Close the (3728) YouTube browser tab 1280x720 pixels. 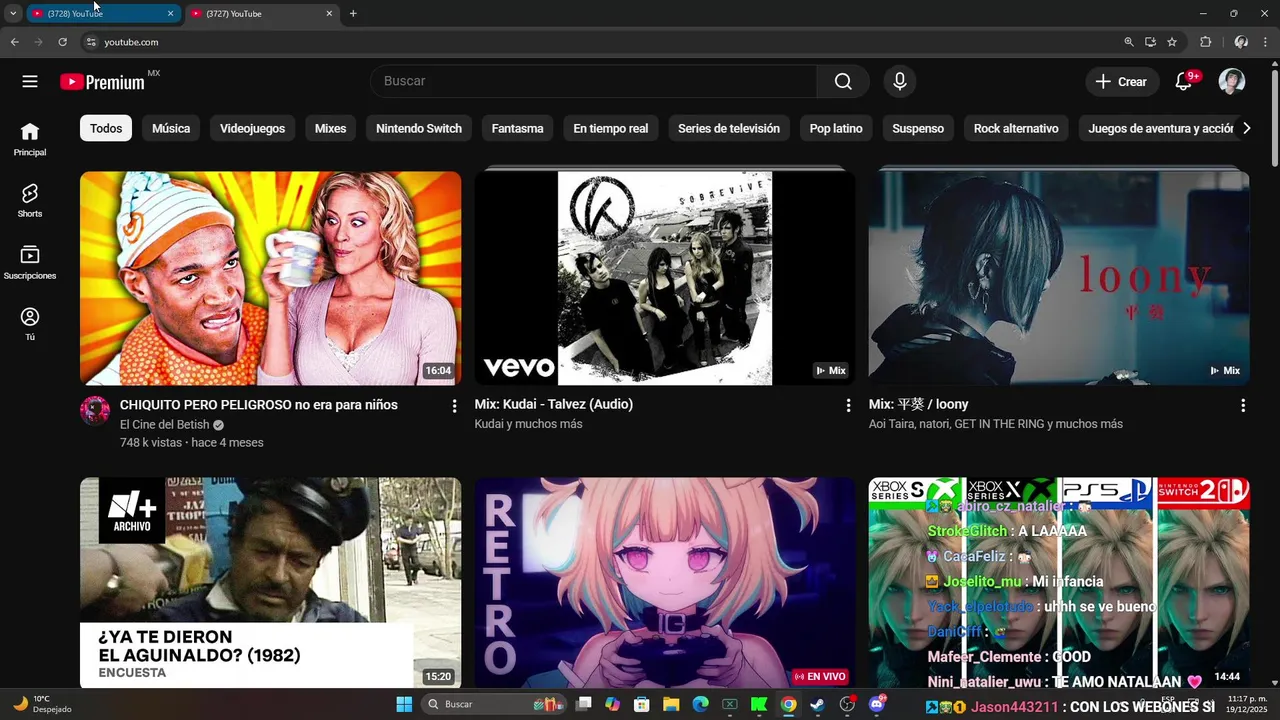coord(170,14)
